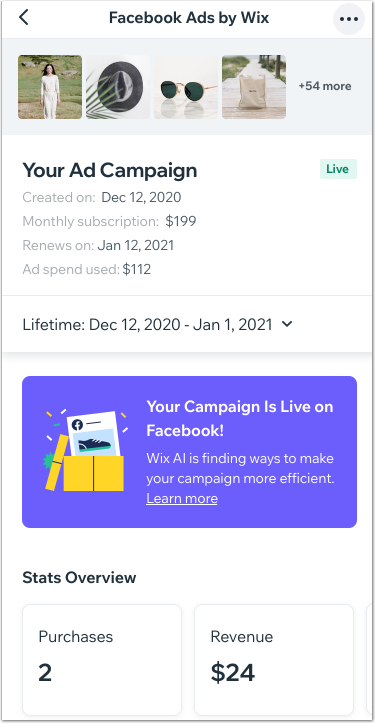Click the Live status badge

click(x=338, y=169)
